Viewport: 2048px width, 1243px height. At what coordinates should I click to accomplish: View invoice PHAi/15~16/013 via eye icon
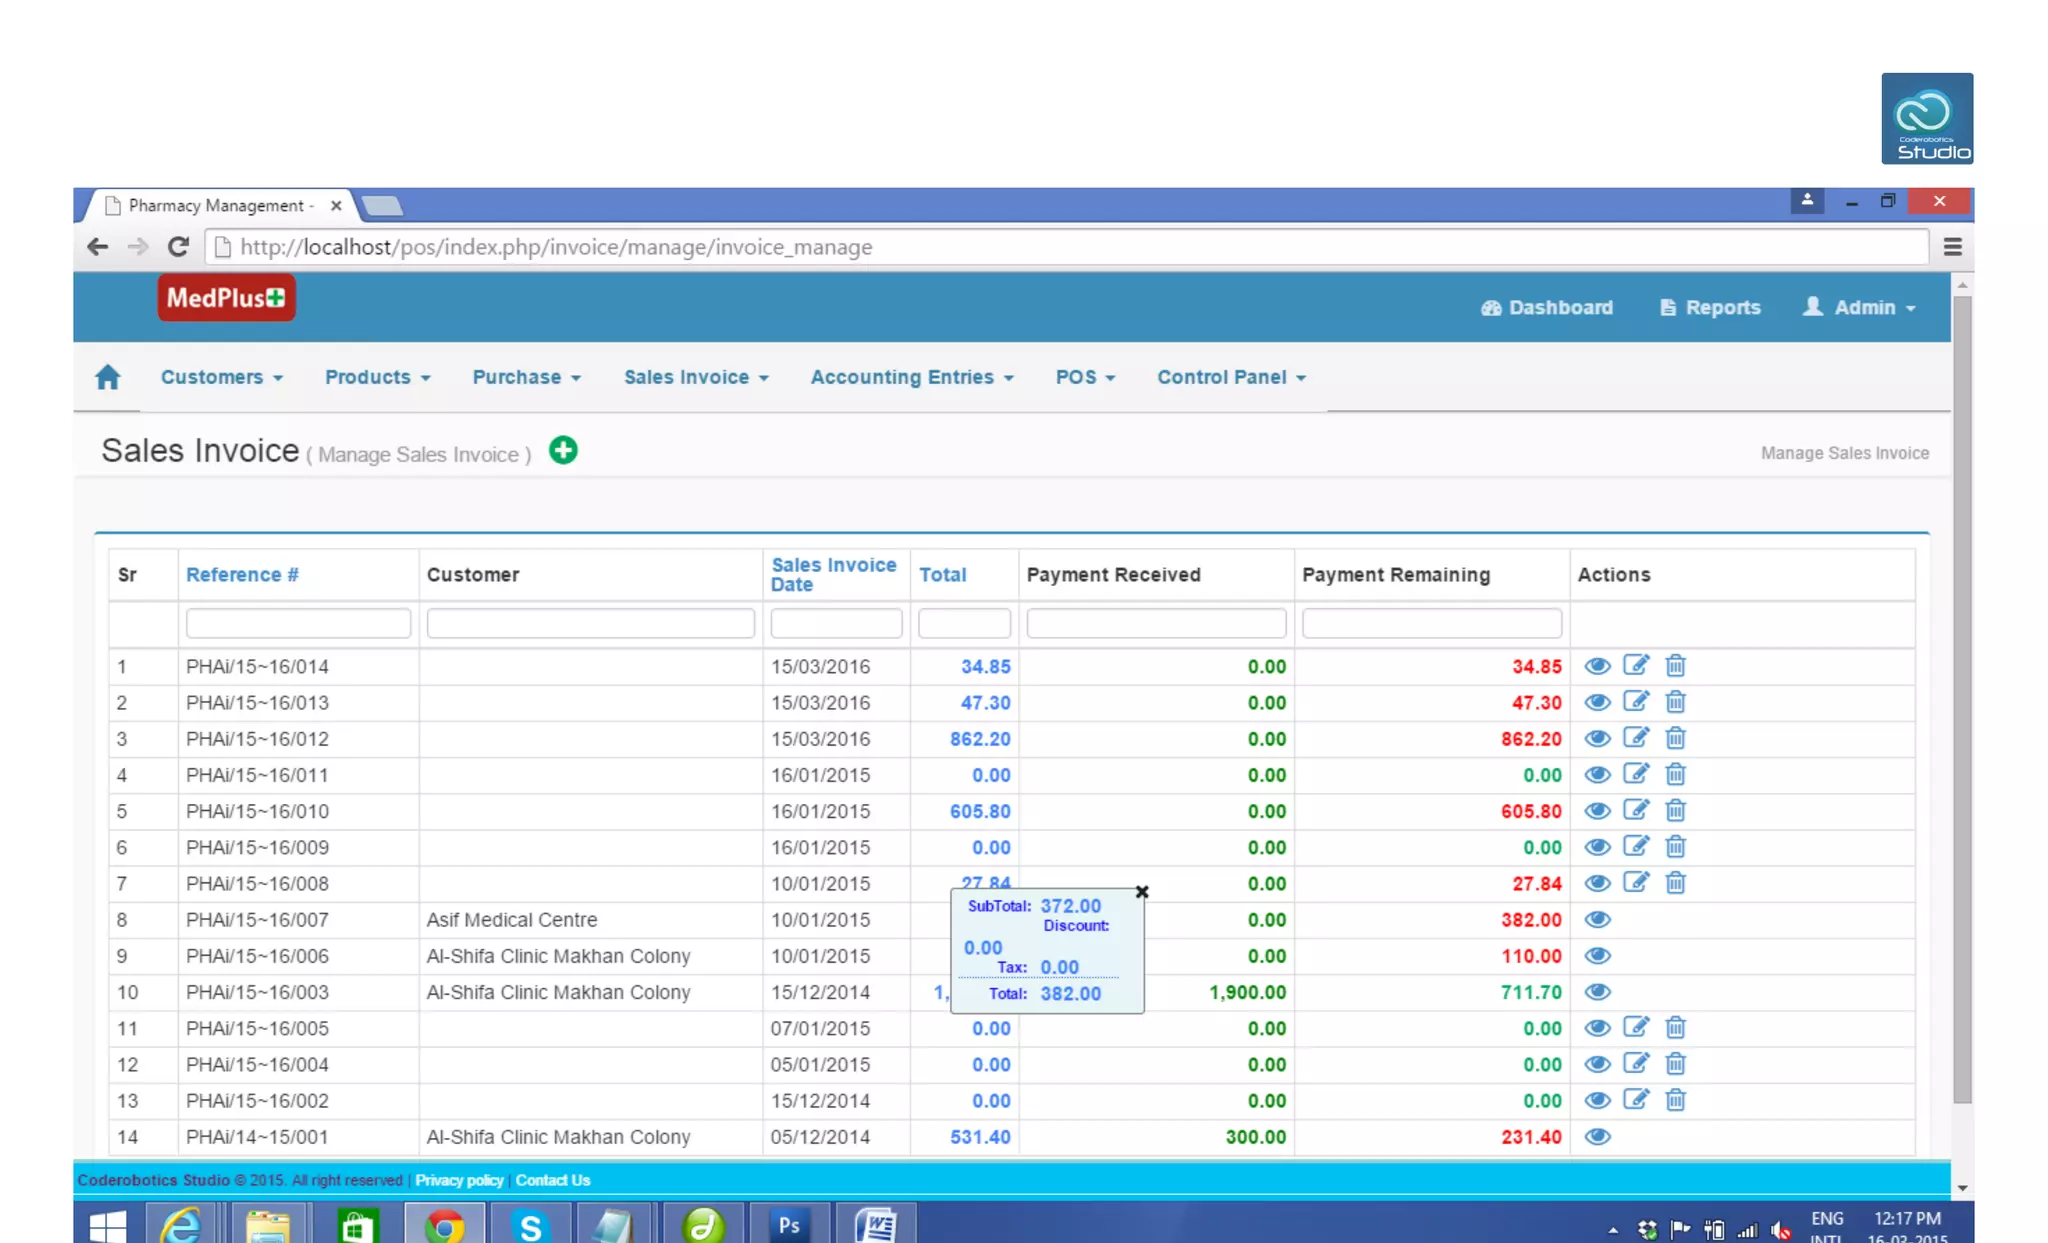pyautogui.click(x=1597, y=703)
